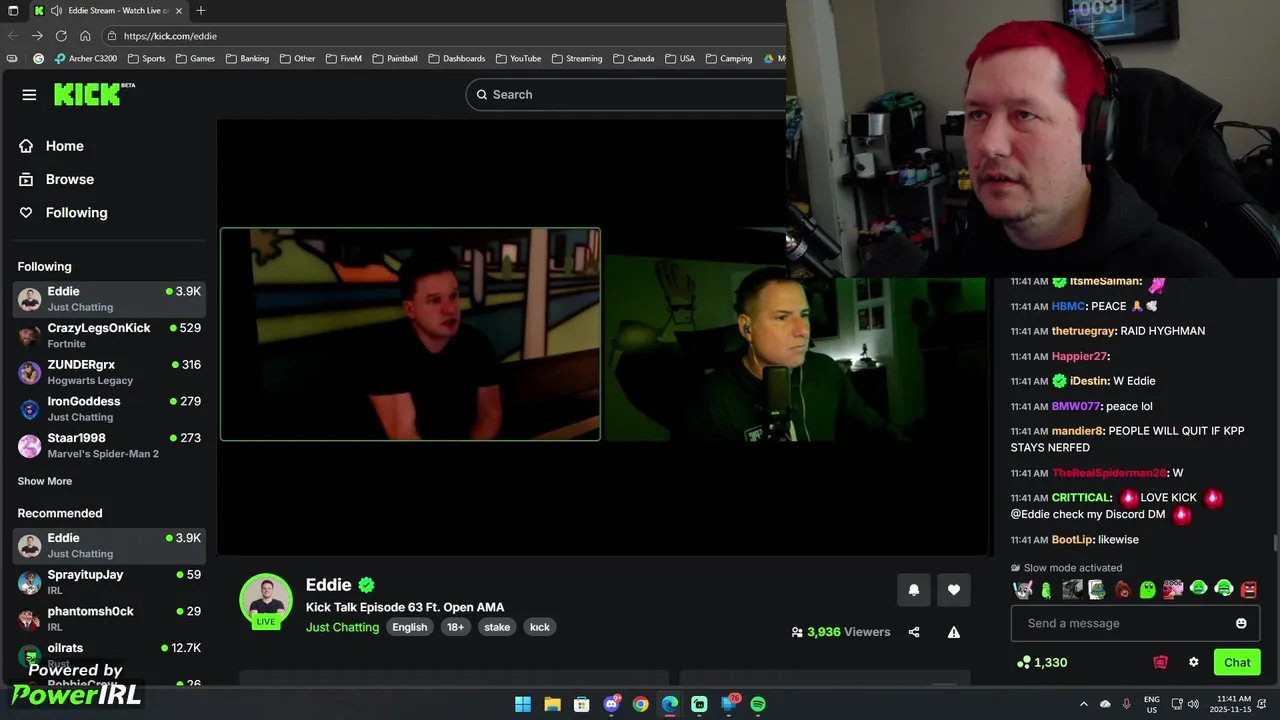Click the 18+ tag

pyautogui.click(x=455, y=627)
